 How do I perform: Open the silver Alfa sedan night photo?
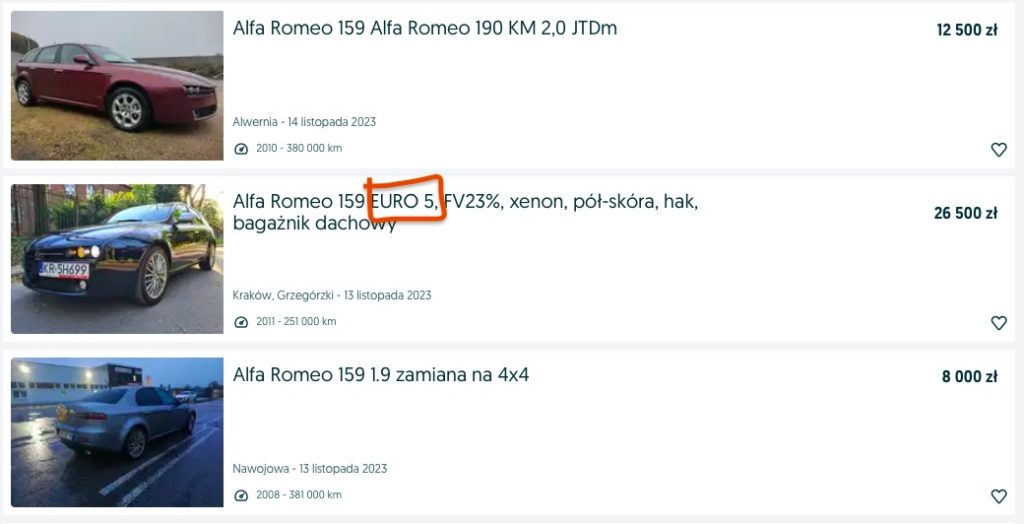(x=117, y=432)
